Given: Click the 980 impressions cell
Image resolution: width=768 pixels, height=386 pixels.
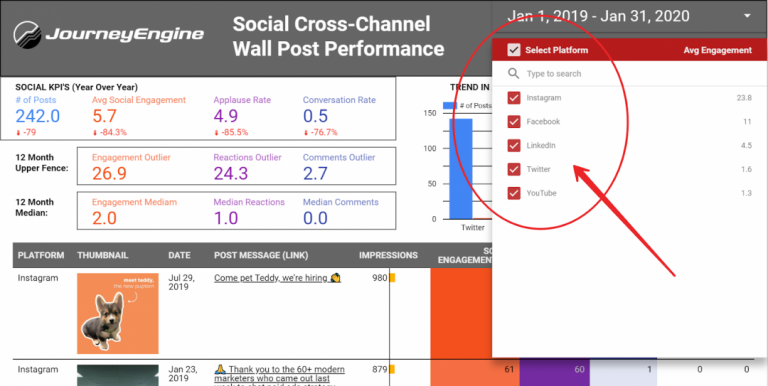Looking at the screenshot, I should coord(380,278).
